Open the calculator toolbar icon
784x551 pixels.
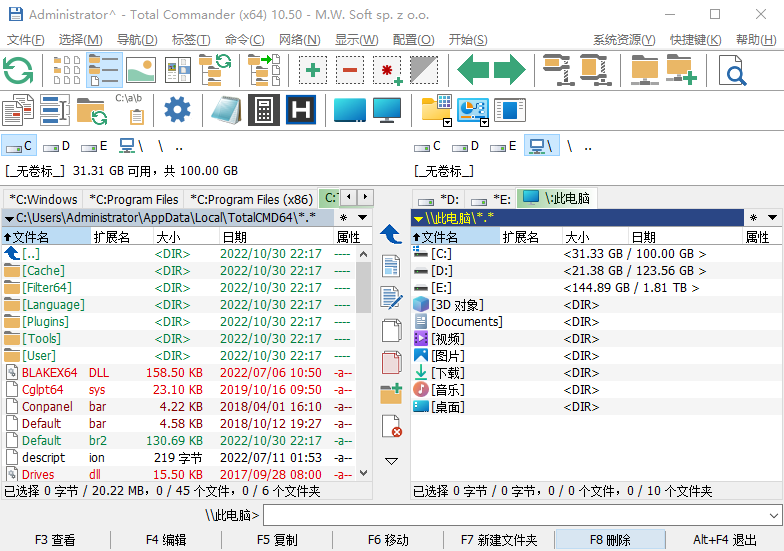coord(264,110)
